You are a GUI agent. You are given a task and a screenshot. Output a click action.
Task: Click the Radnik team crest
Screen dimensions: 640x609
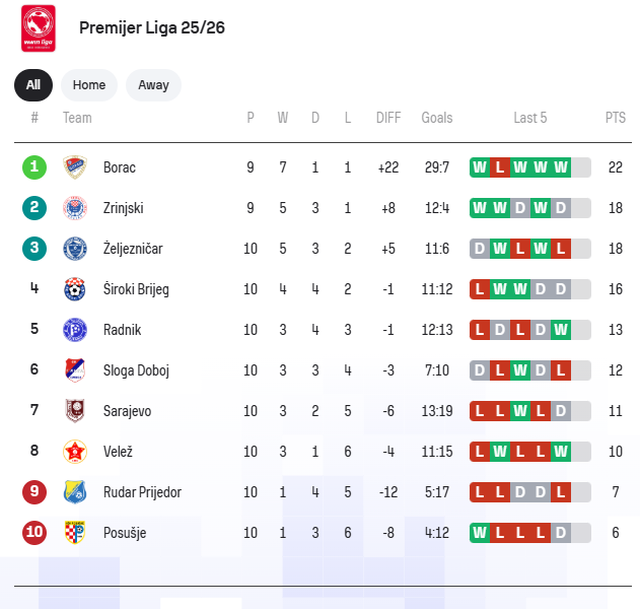click(74, 330)
